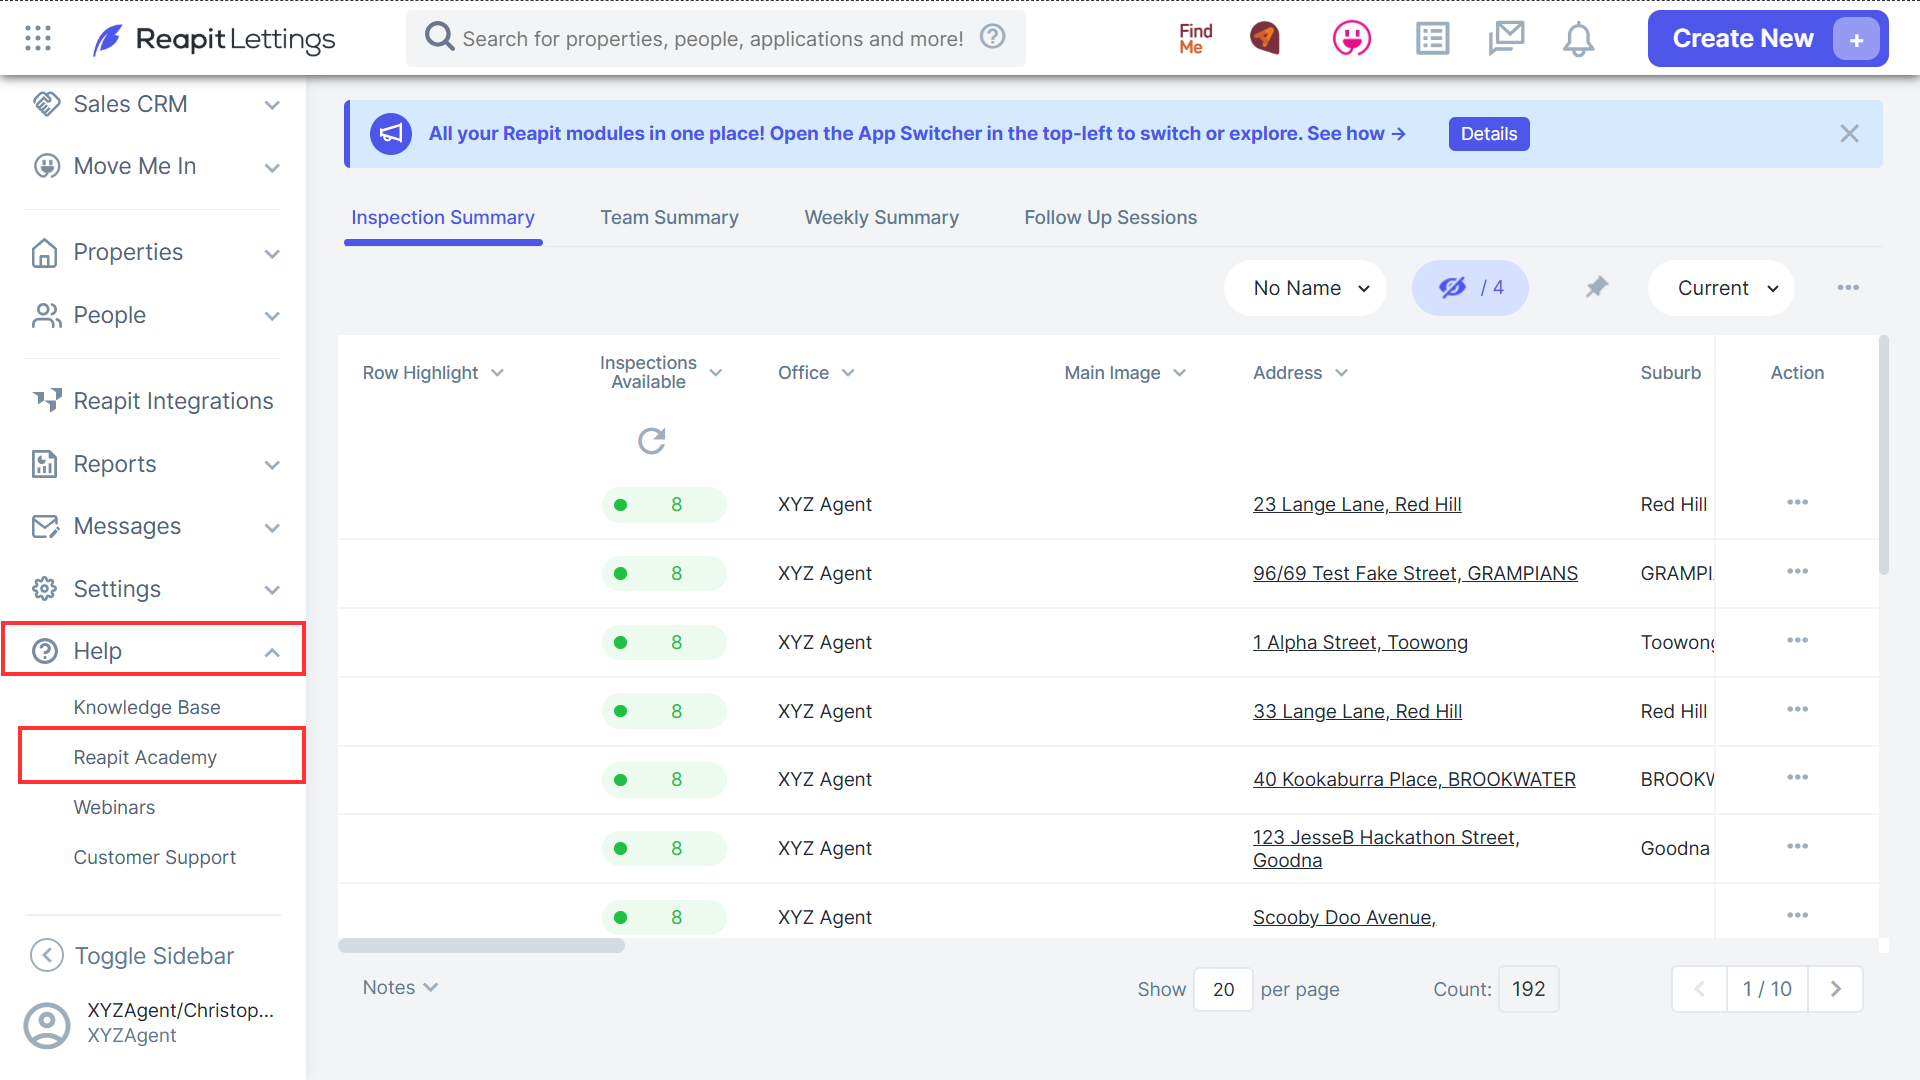This screenshot has width=1920, height=1080.
Task: Click the Find Me icon
Action: coord(1195,38)
